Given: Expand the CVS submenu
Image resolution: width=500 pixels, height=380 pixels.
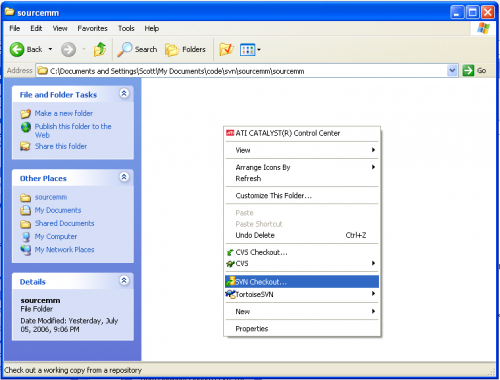Looking at the screenshot, I should (x=302, y=263).
